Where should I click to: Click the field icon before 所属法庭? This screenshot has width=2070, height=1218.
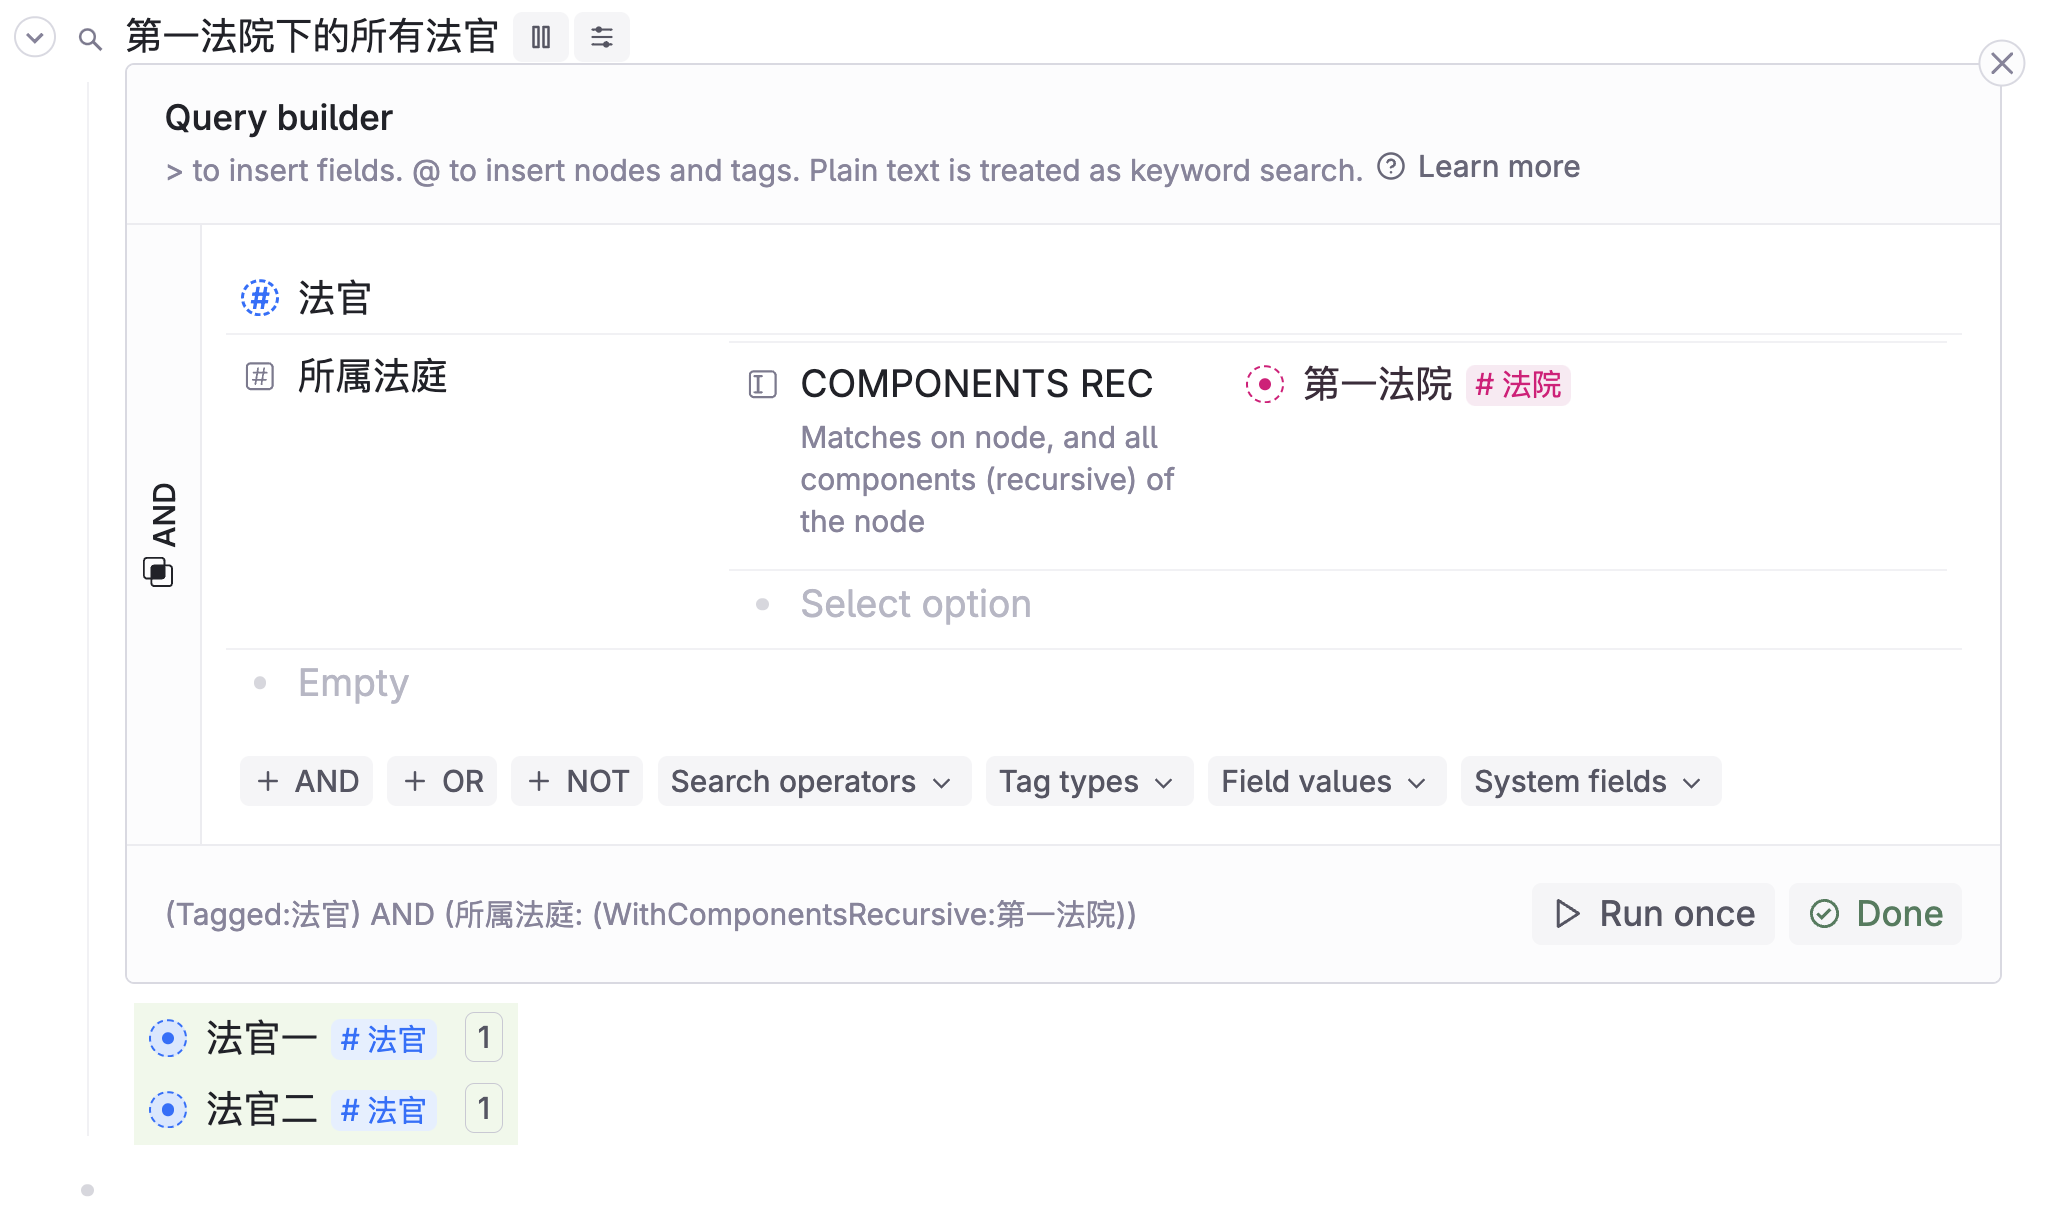click(259, 377)
